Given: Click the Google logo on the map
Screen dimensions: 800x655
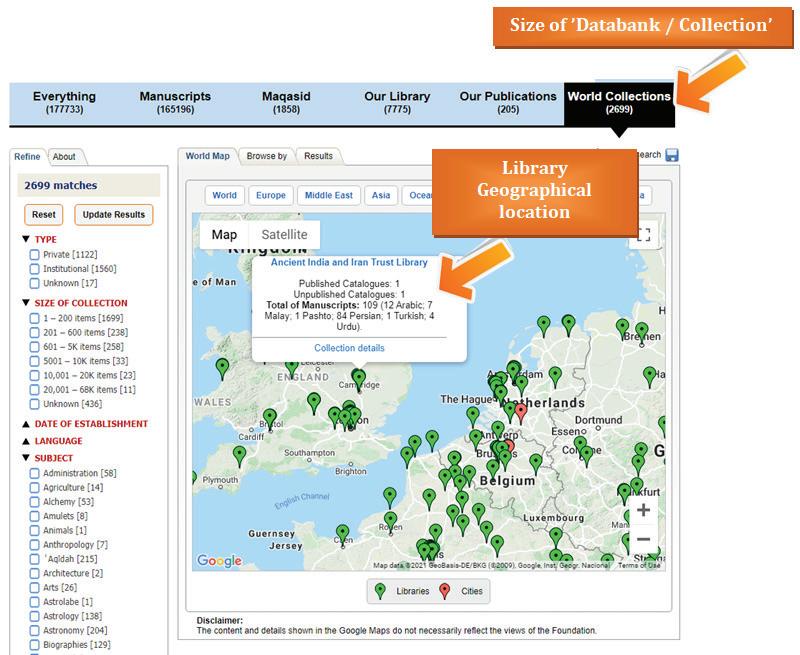Looking at the screenshot, I should (x=219, y=561).
